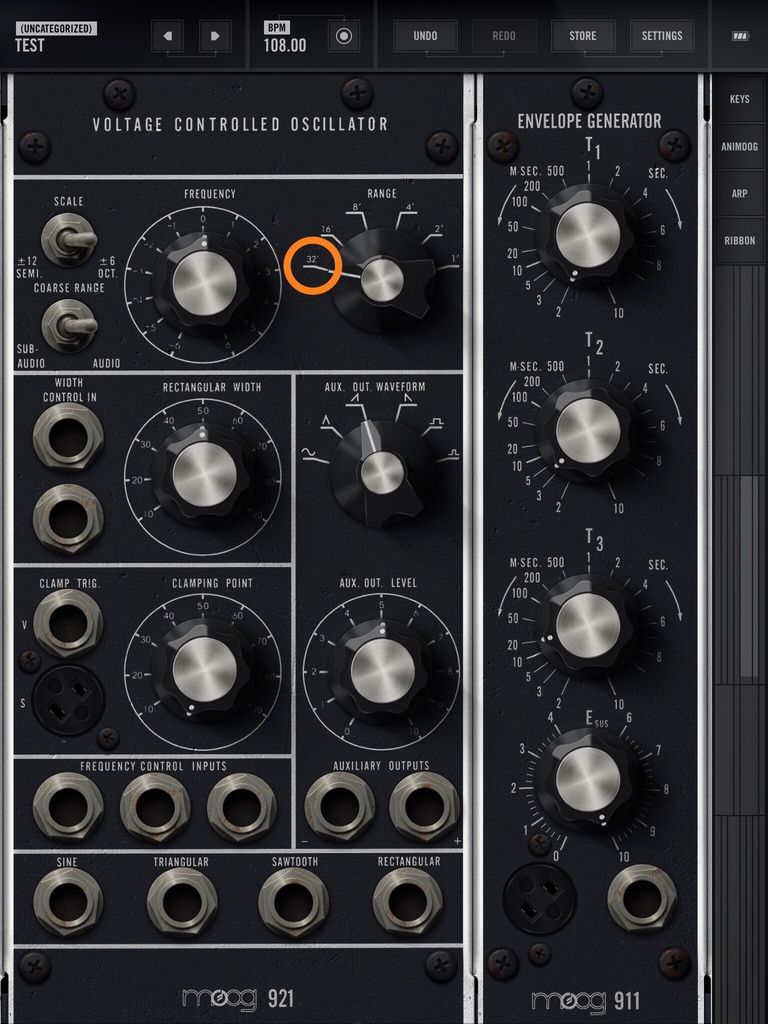Tap the Clamping Point knob

(204, 669)
